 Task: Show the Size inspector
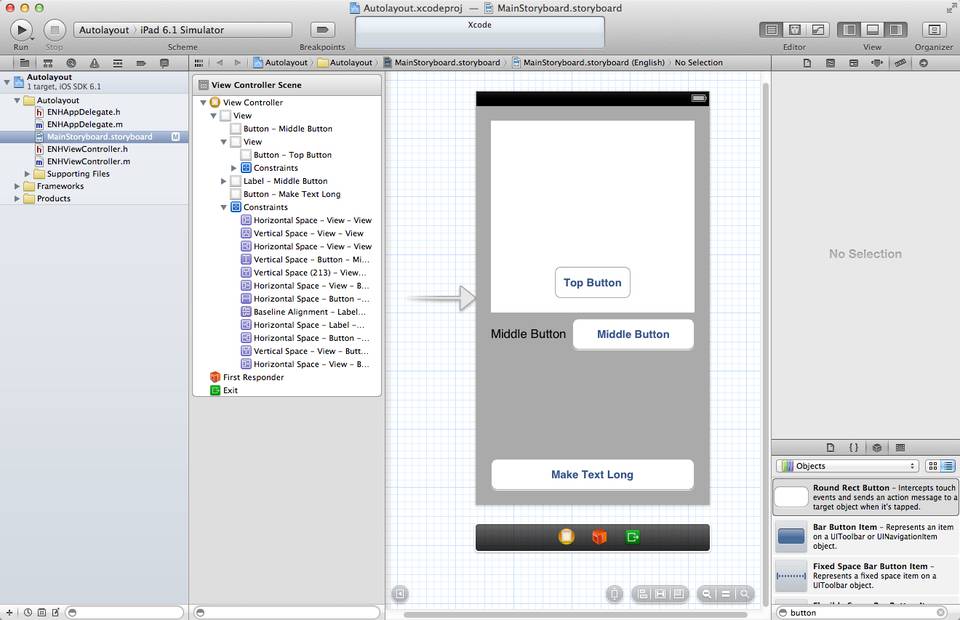tap(900, 62)
